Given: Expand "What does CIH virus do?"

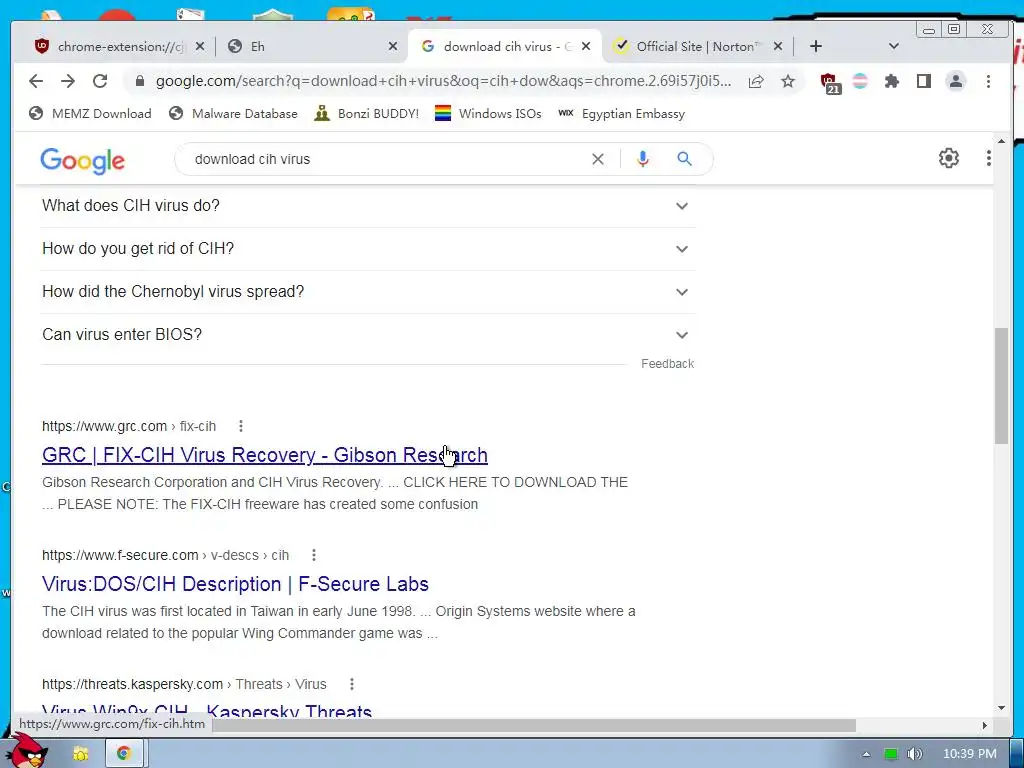Looking at the screenshot, I should [368, 206].
